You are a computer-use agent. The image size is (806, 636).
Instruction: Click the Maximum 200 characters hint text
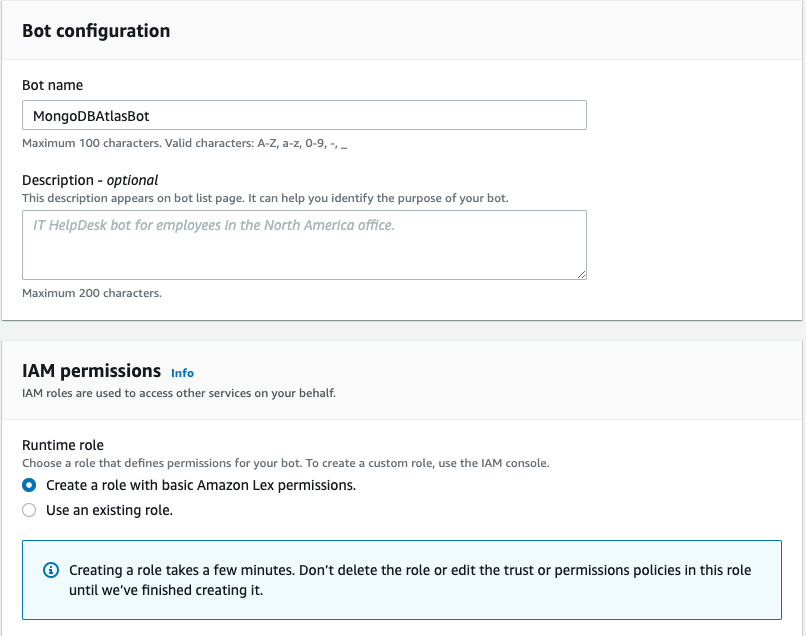(x=92, y=293)
